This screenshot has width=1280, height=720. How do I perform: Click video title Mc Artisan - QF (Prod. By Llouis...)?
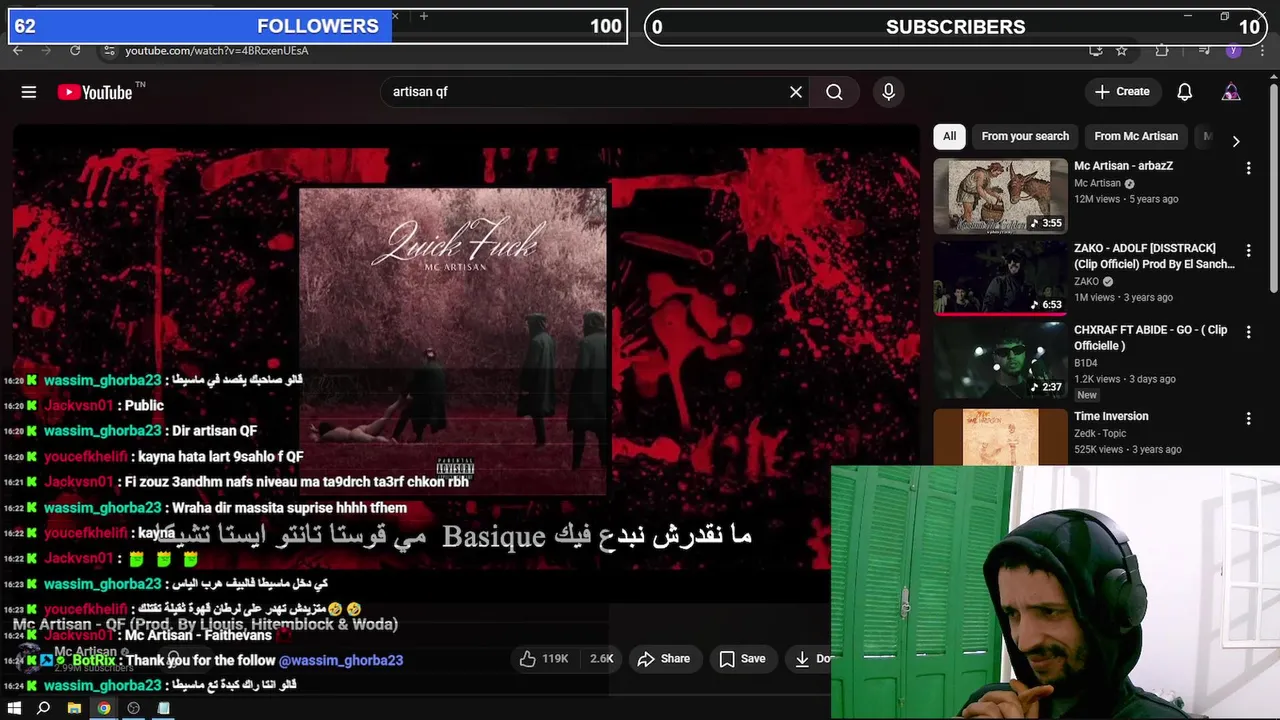pos(205,624)
